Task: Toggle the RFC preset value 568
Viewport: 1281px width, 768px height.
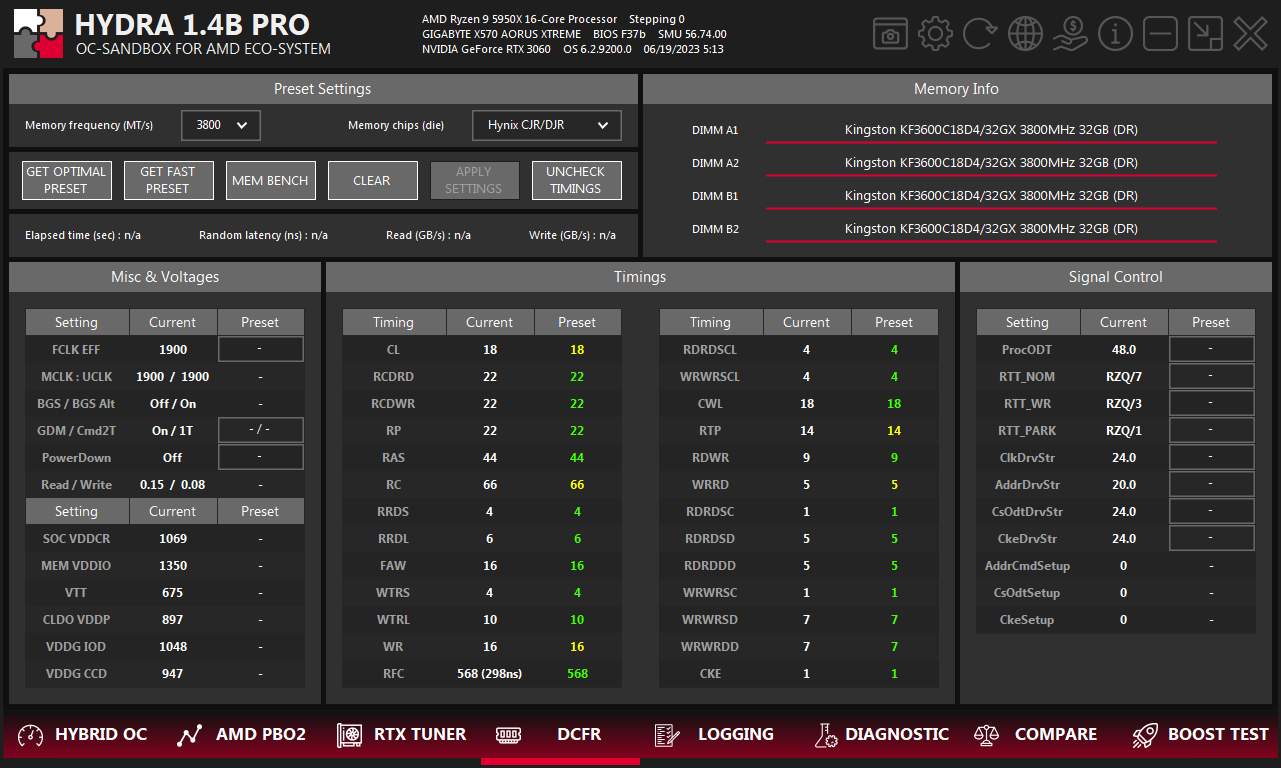Action: coord(577,674)
